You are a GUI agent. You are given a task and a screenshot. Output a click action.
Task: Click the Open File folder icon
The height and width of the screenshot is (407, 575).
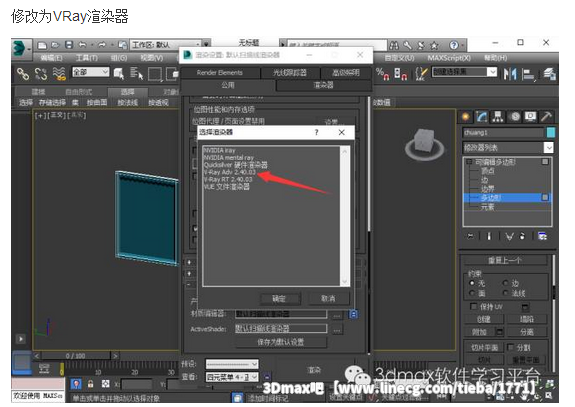pos(55,45)
